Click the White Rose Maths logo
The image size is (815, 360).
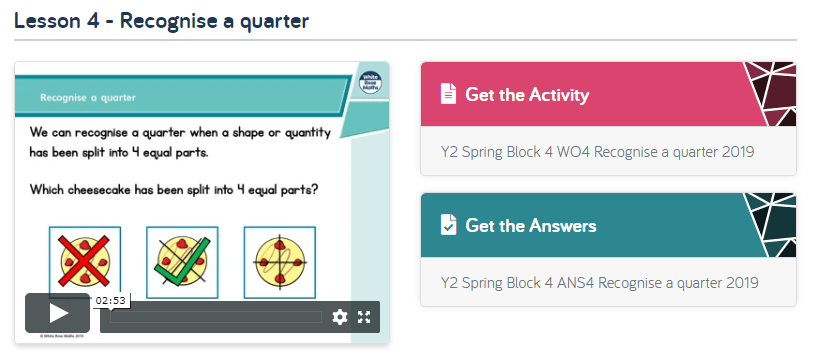[x=370, y=83]
